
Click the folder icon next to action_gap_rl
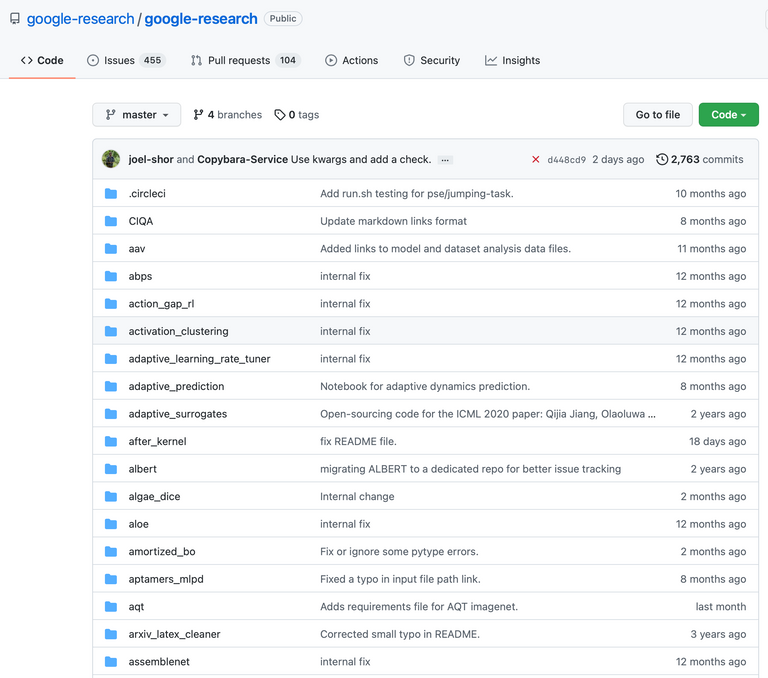click(111, 304)
